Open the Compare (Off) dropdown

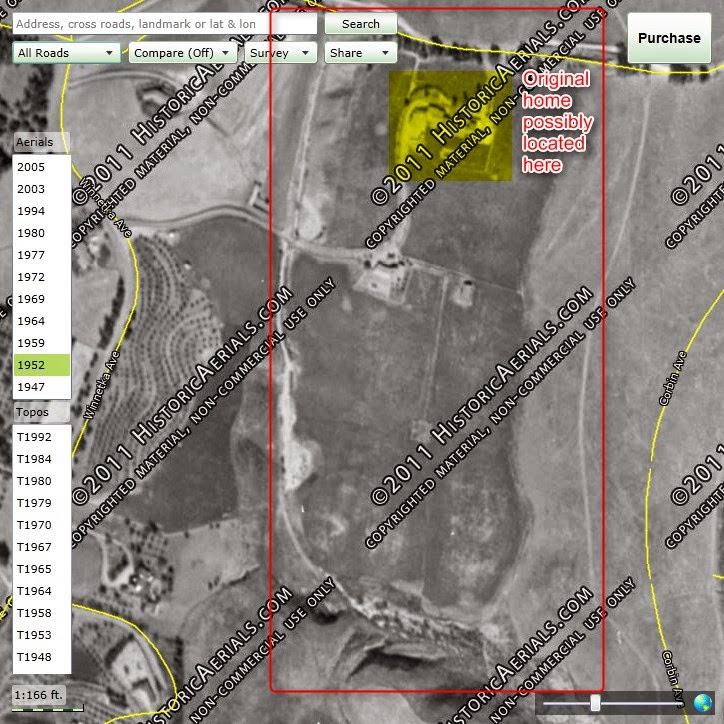(x=182, y=53)
